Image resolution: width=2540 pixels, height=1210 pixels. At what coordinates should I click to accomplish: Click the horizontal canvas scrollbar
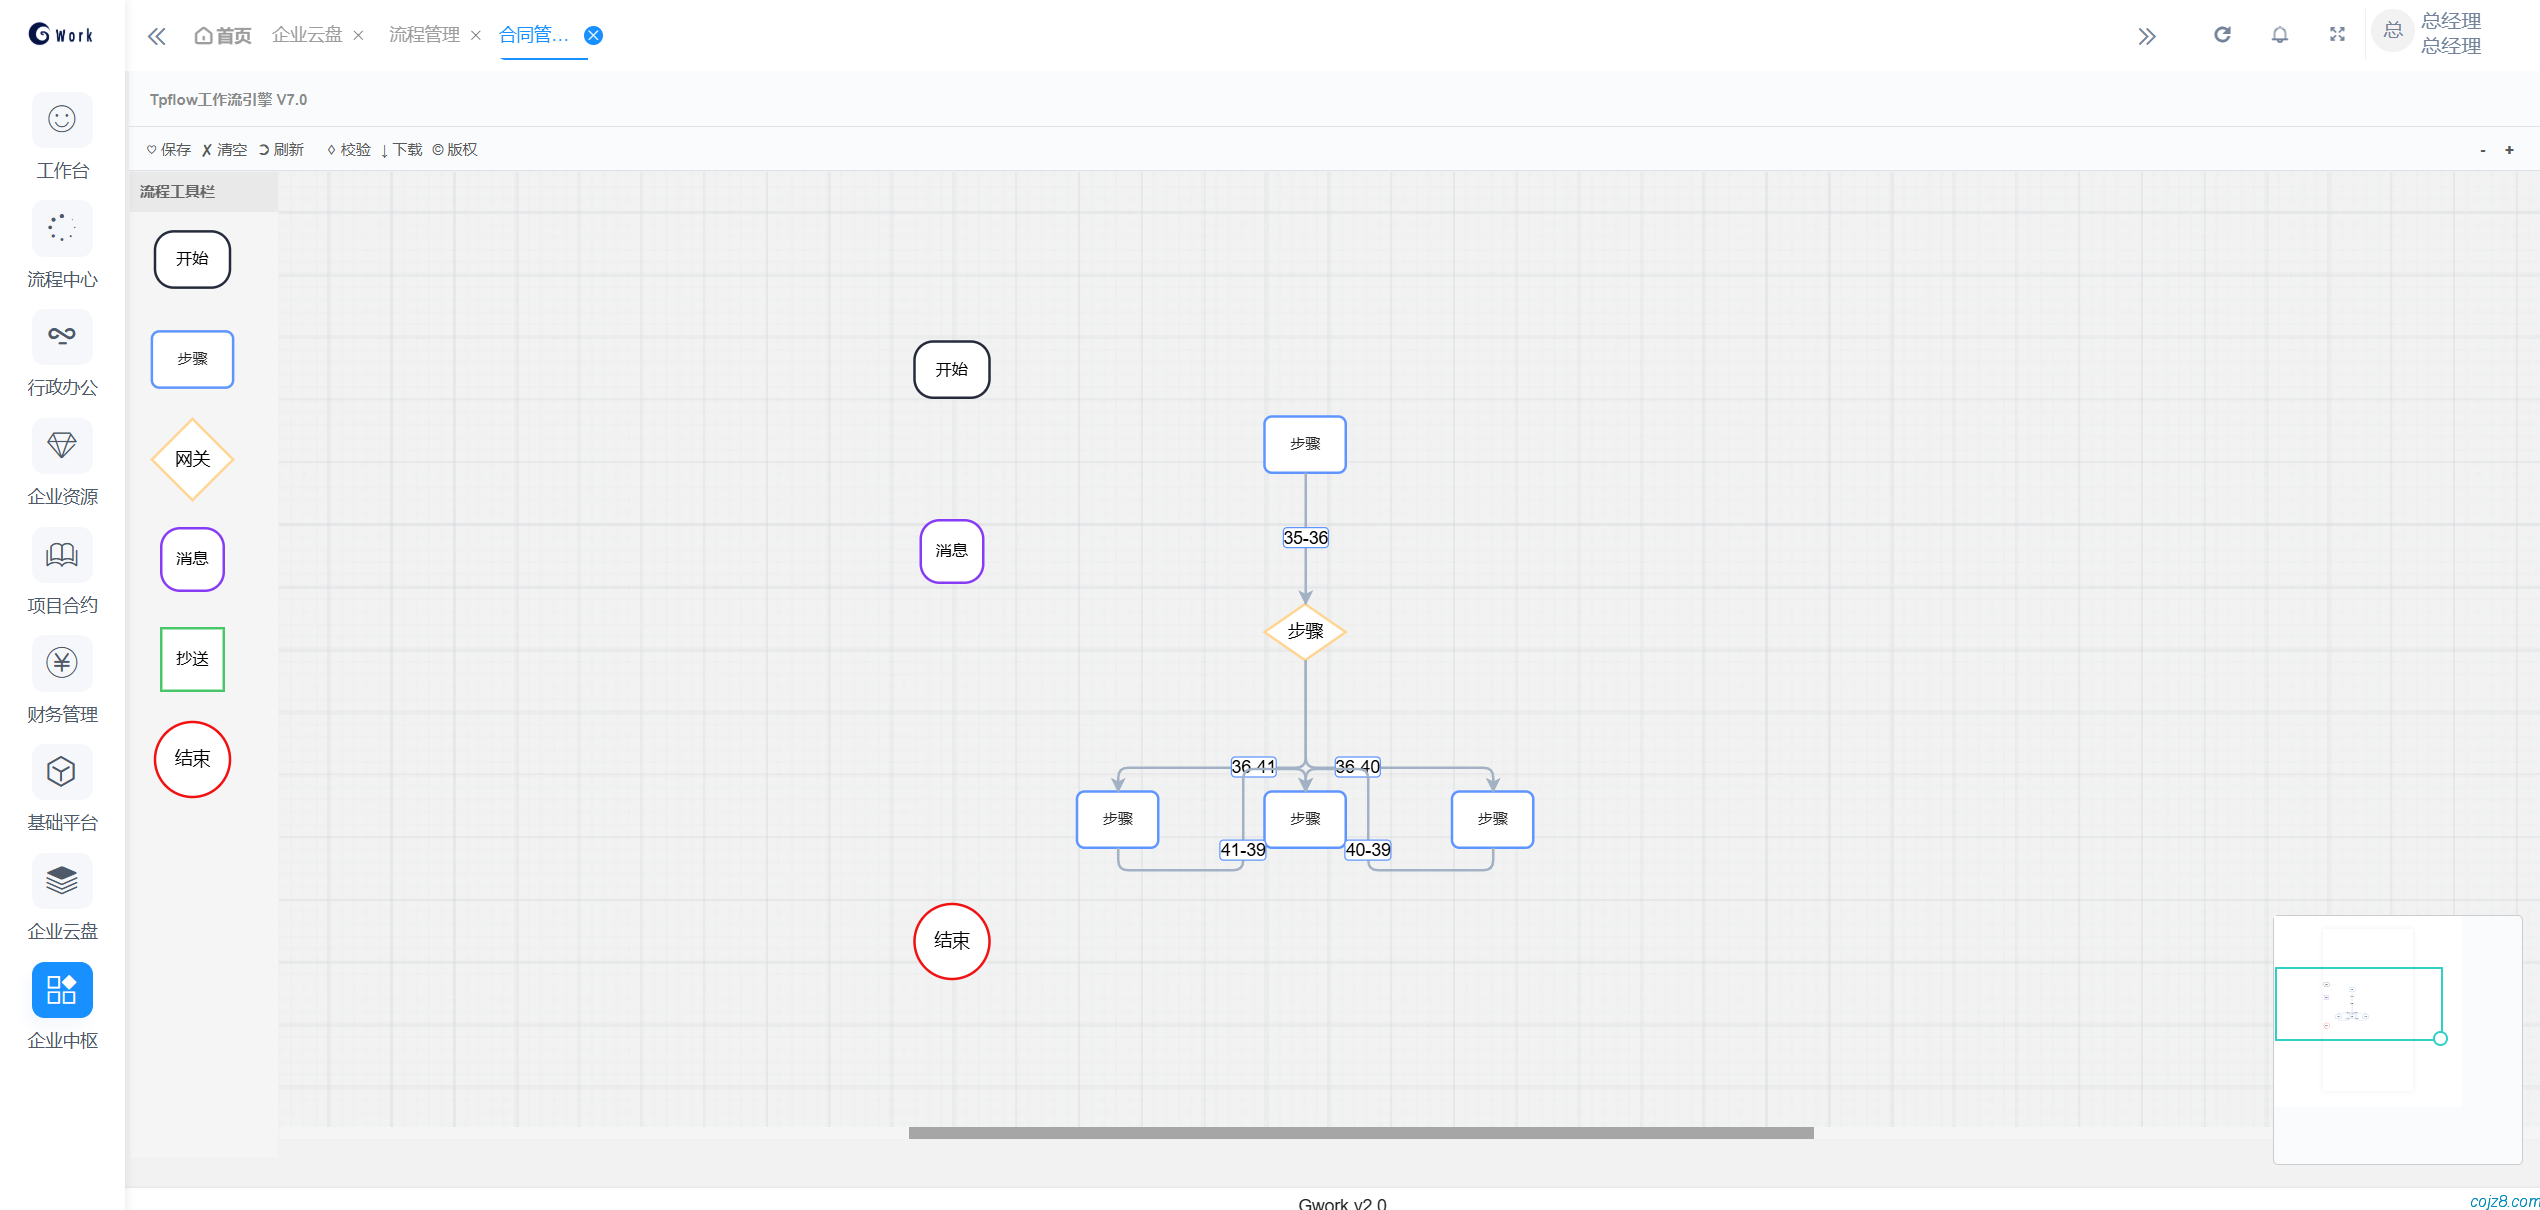[x=1360, y=1133]
